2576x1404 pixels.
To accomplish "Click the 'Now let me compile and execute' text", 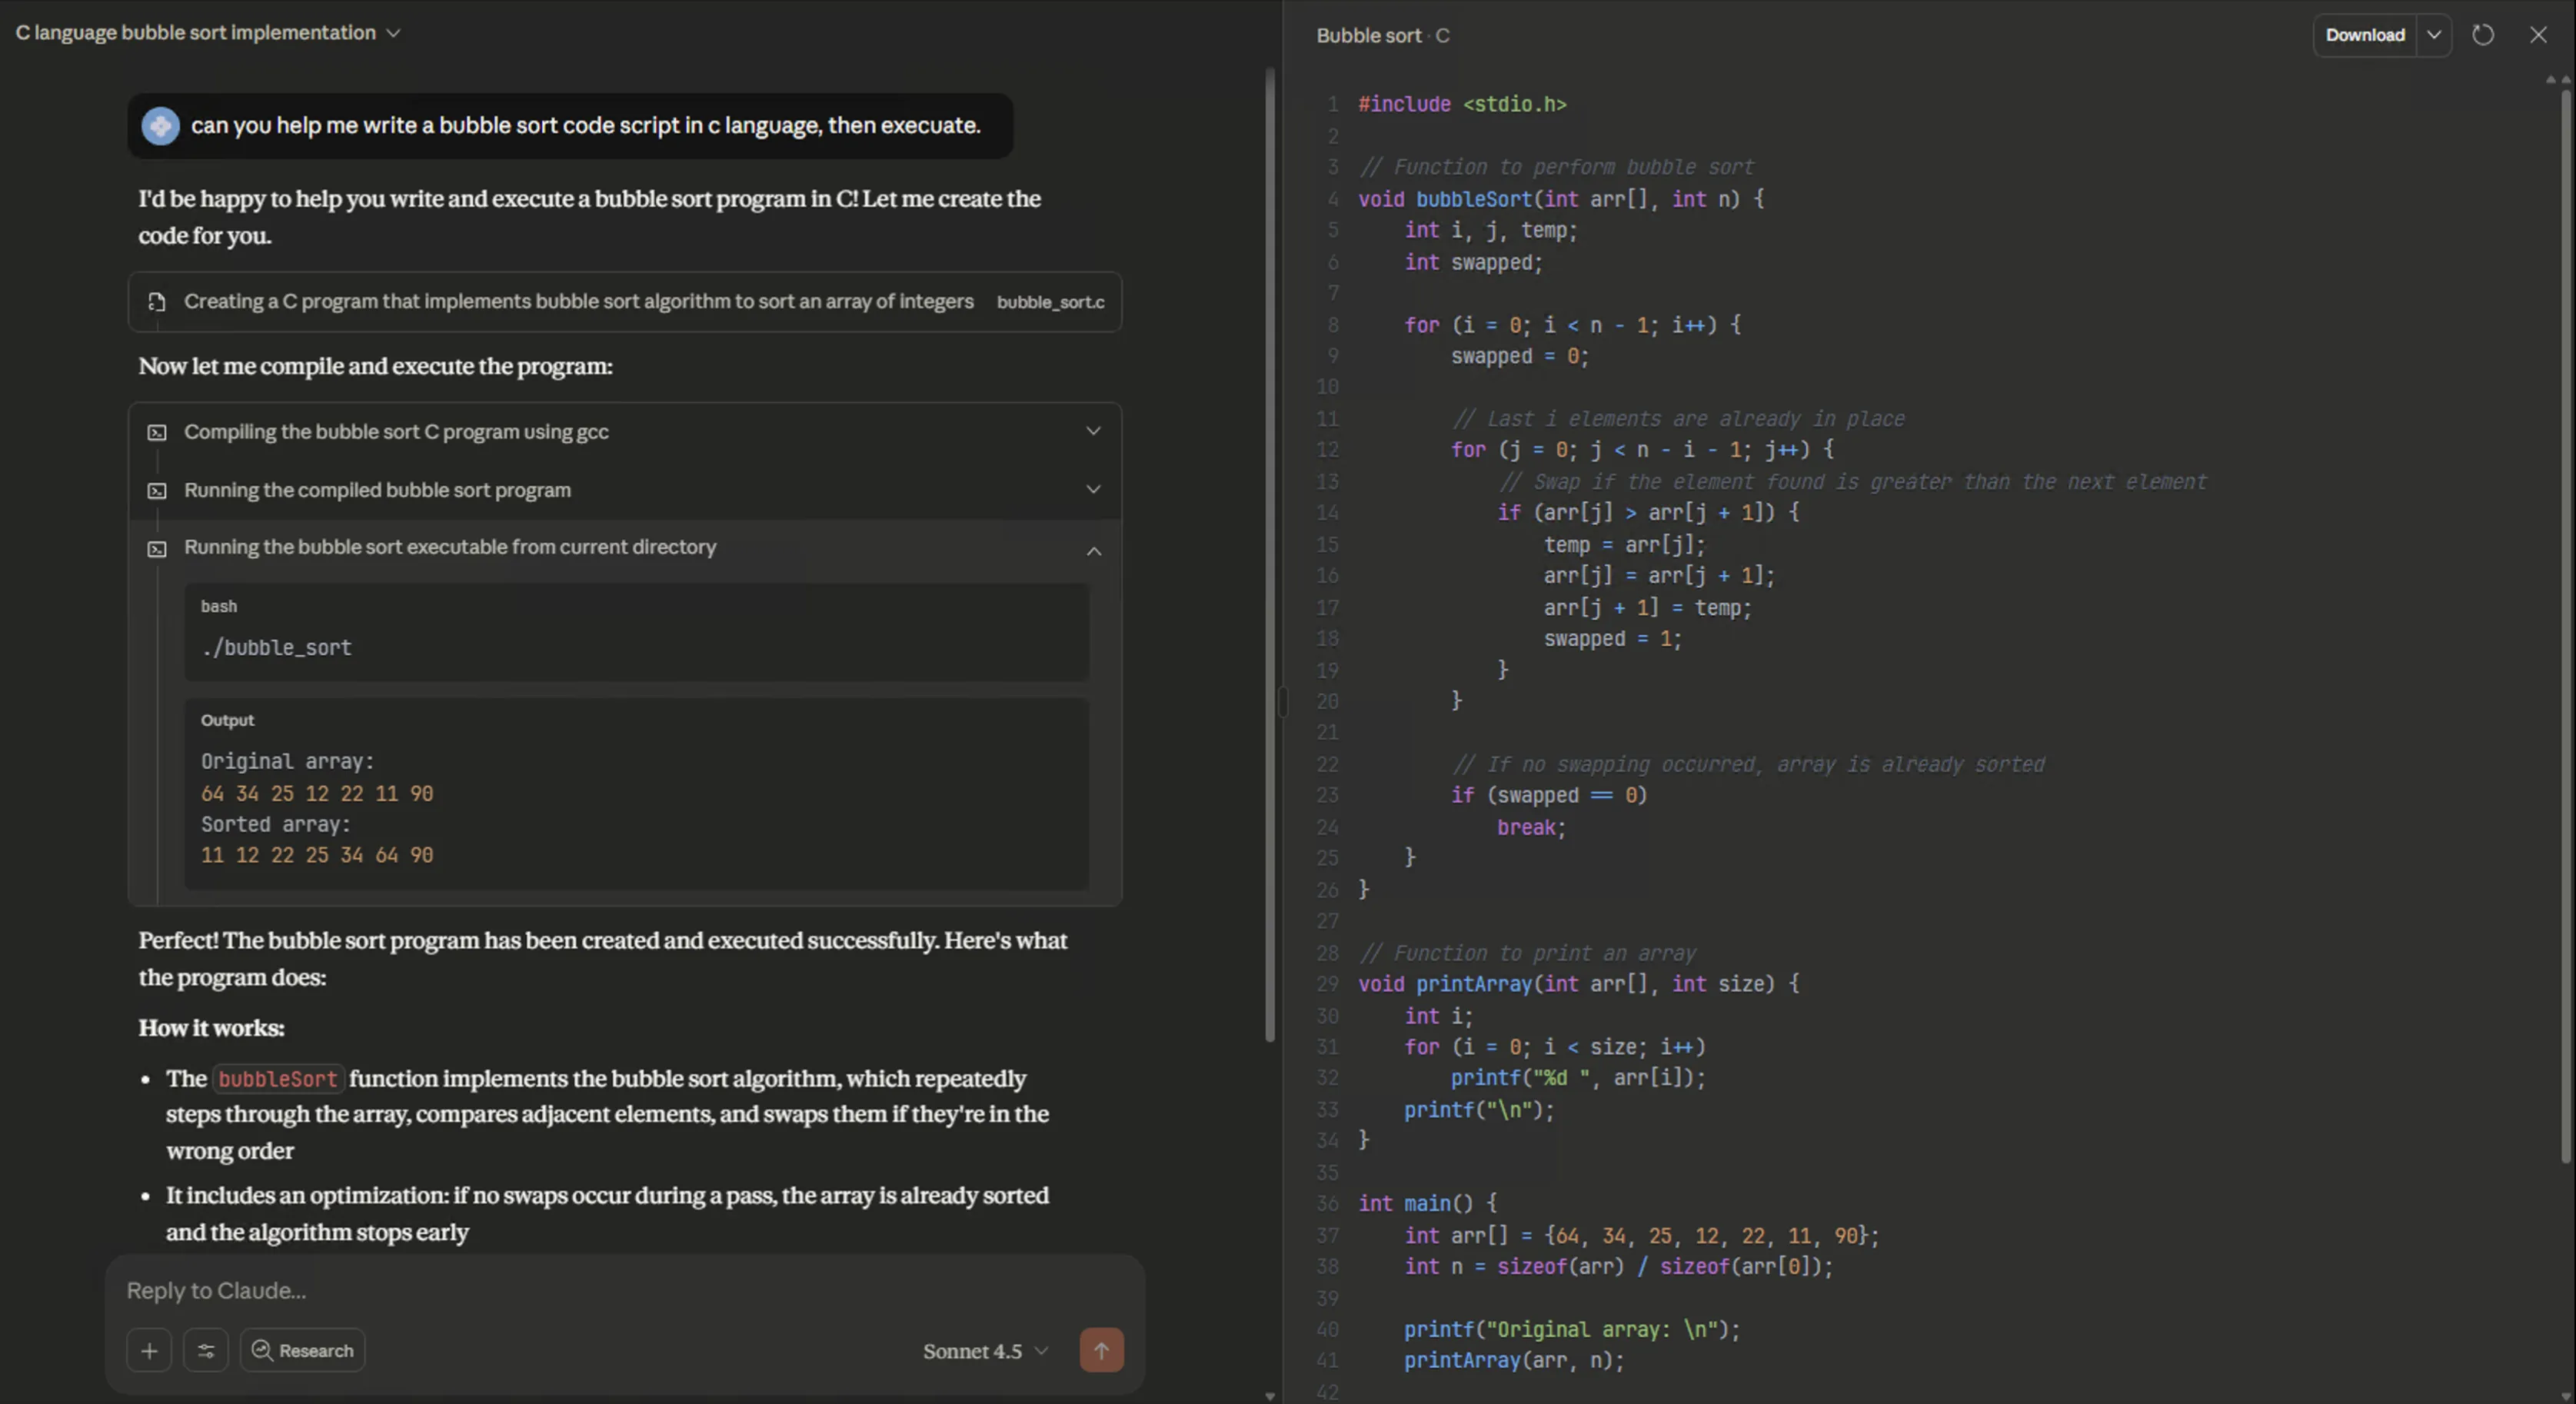I will point(376,366).
